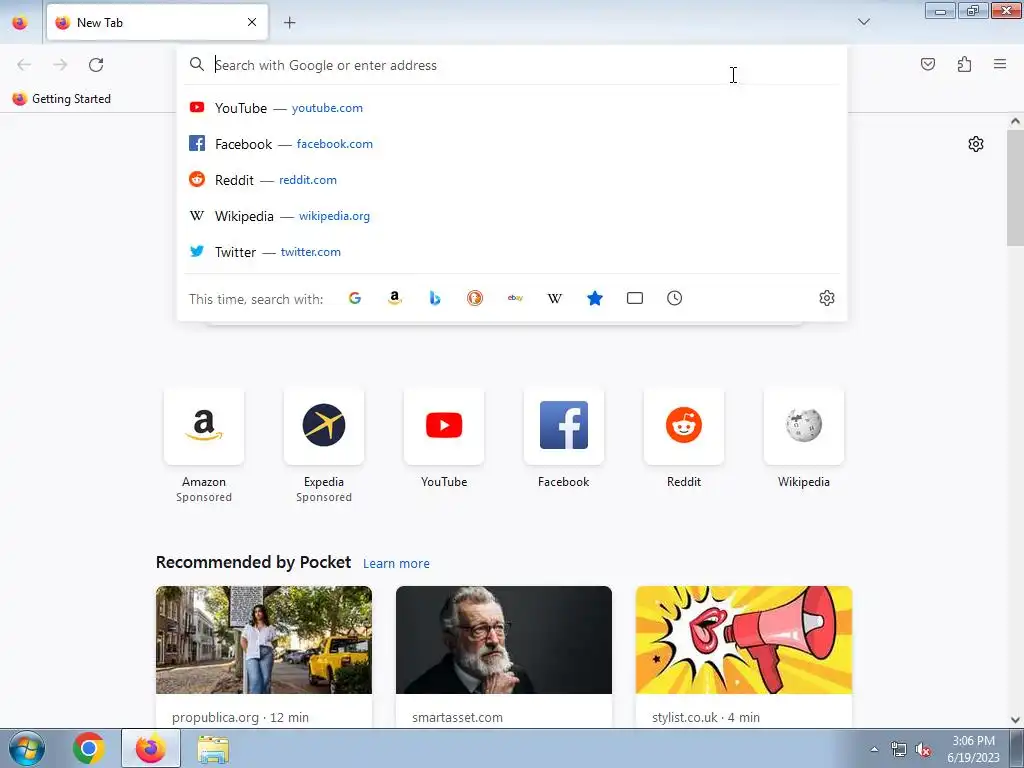Search this time with eBay

point(515,298)
